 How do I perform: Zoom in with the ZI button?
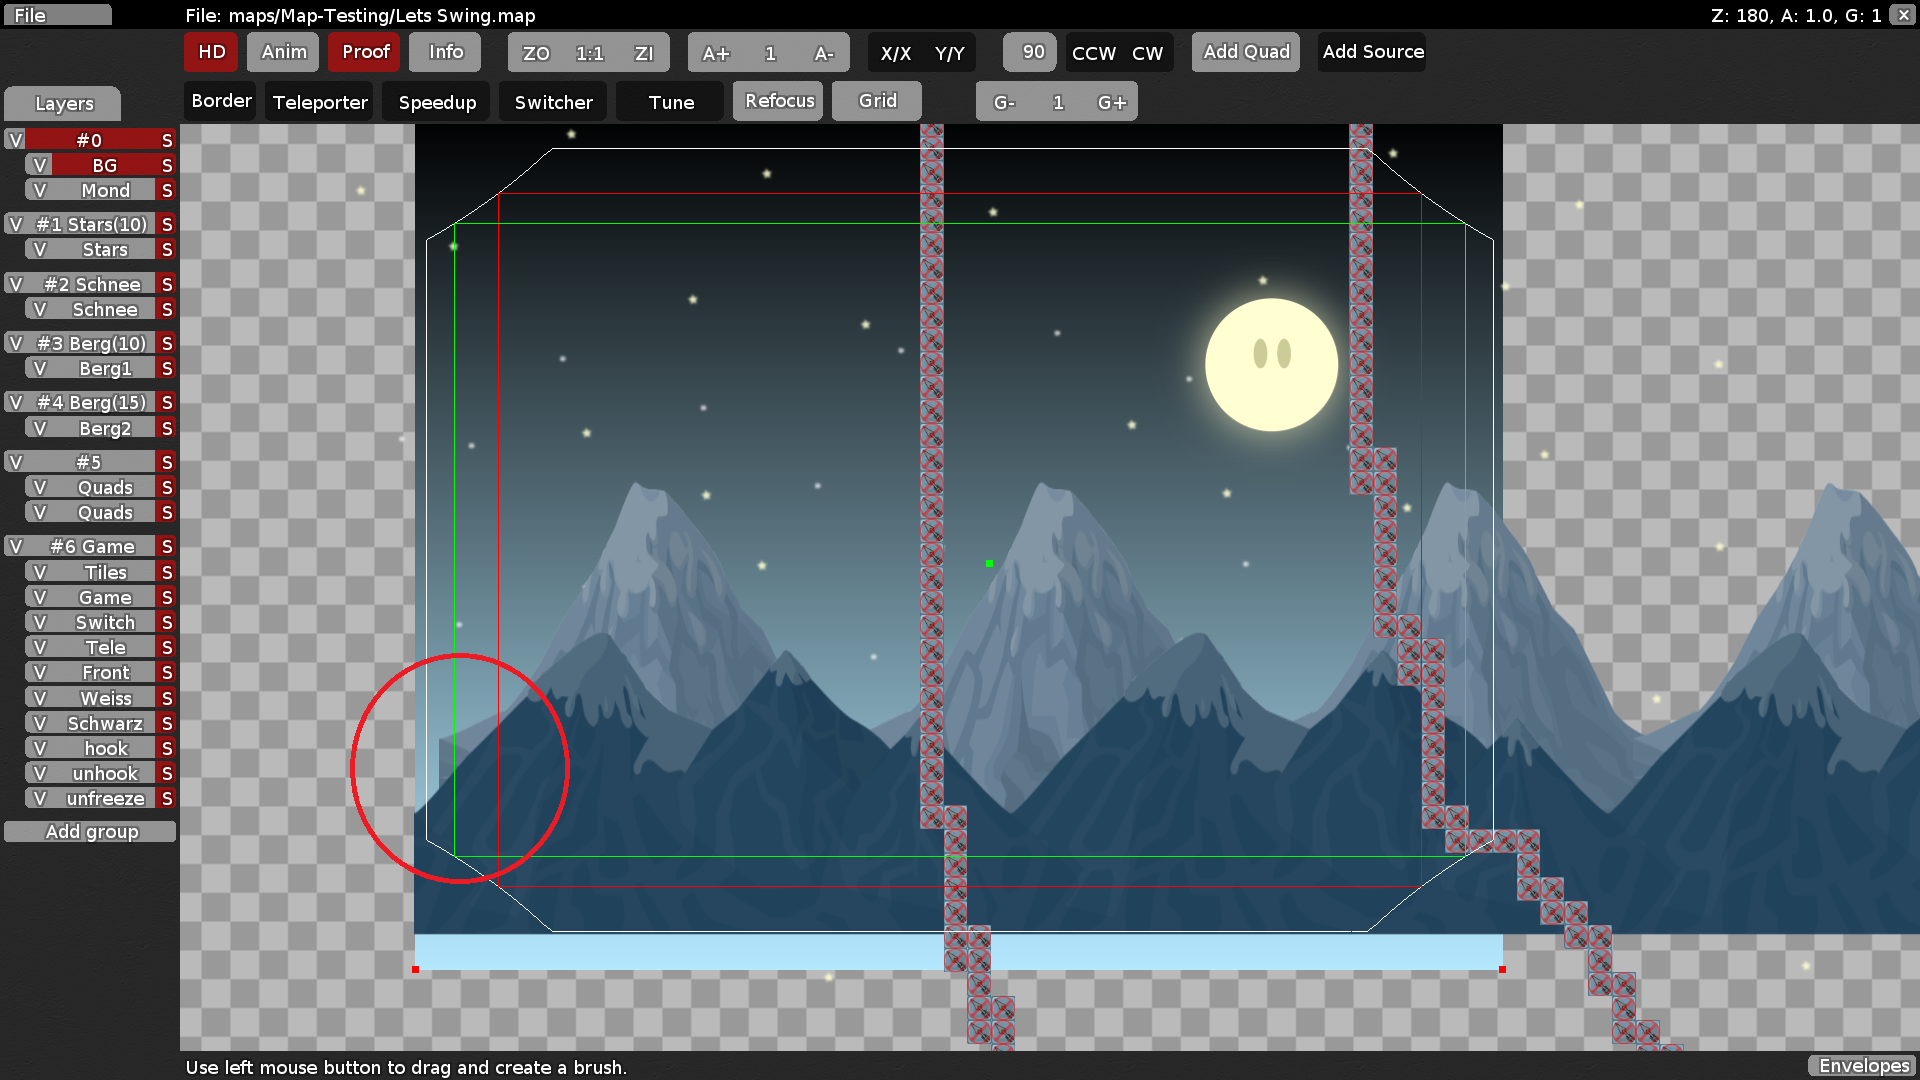643,53
